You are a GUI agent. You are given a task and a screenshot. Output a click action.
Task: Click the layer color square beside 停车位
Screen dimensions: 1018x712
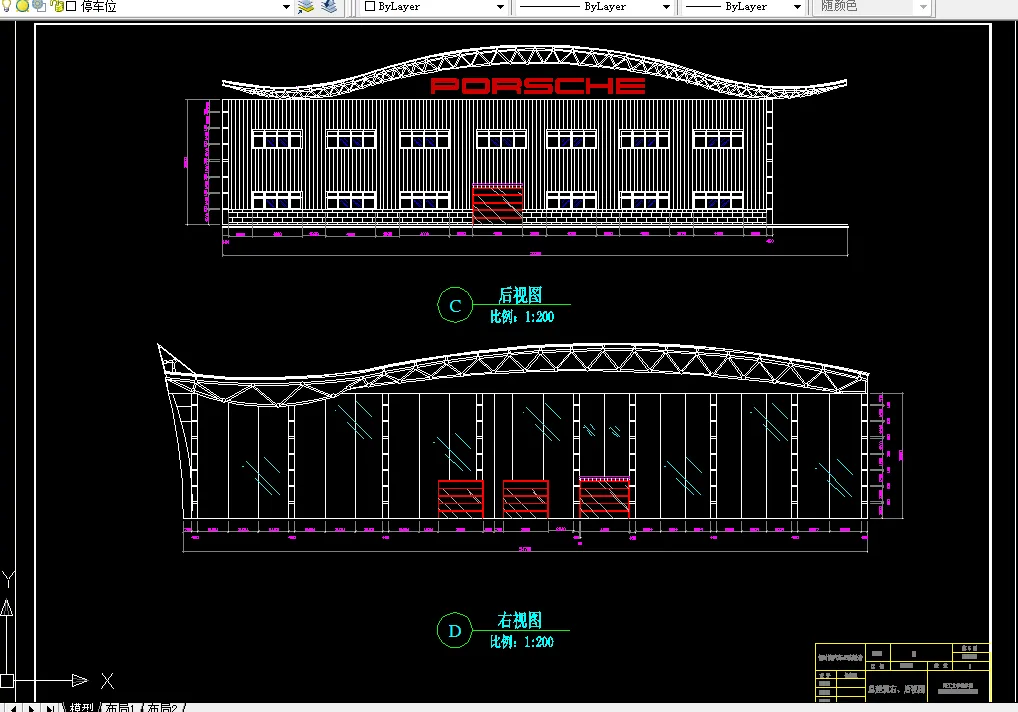(71, 6)
